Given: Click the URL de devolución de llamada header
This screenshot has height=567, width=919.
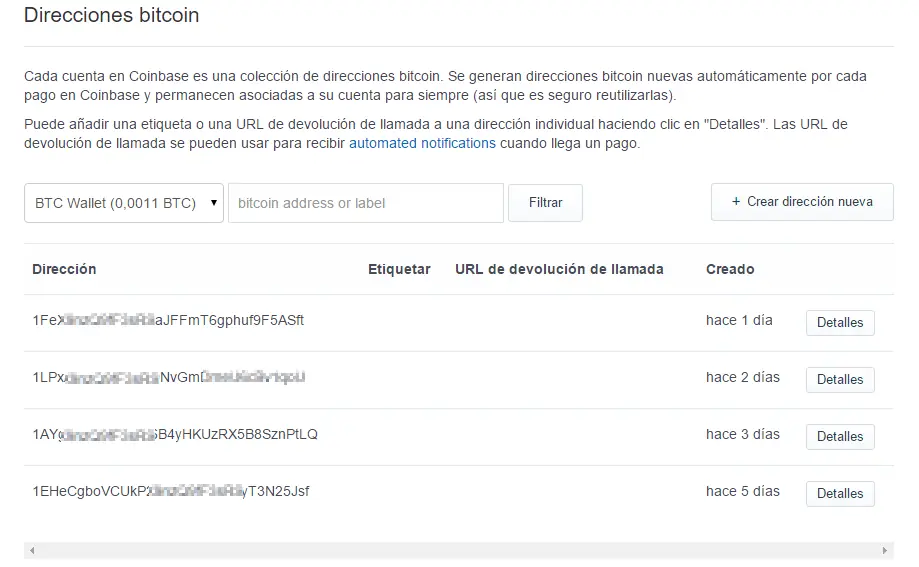Looking at the screenshot, I should pos(559,269).
